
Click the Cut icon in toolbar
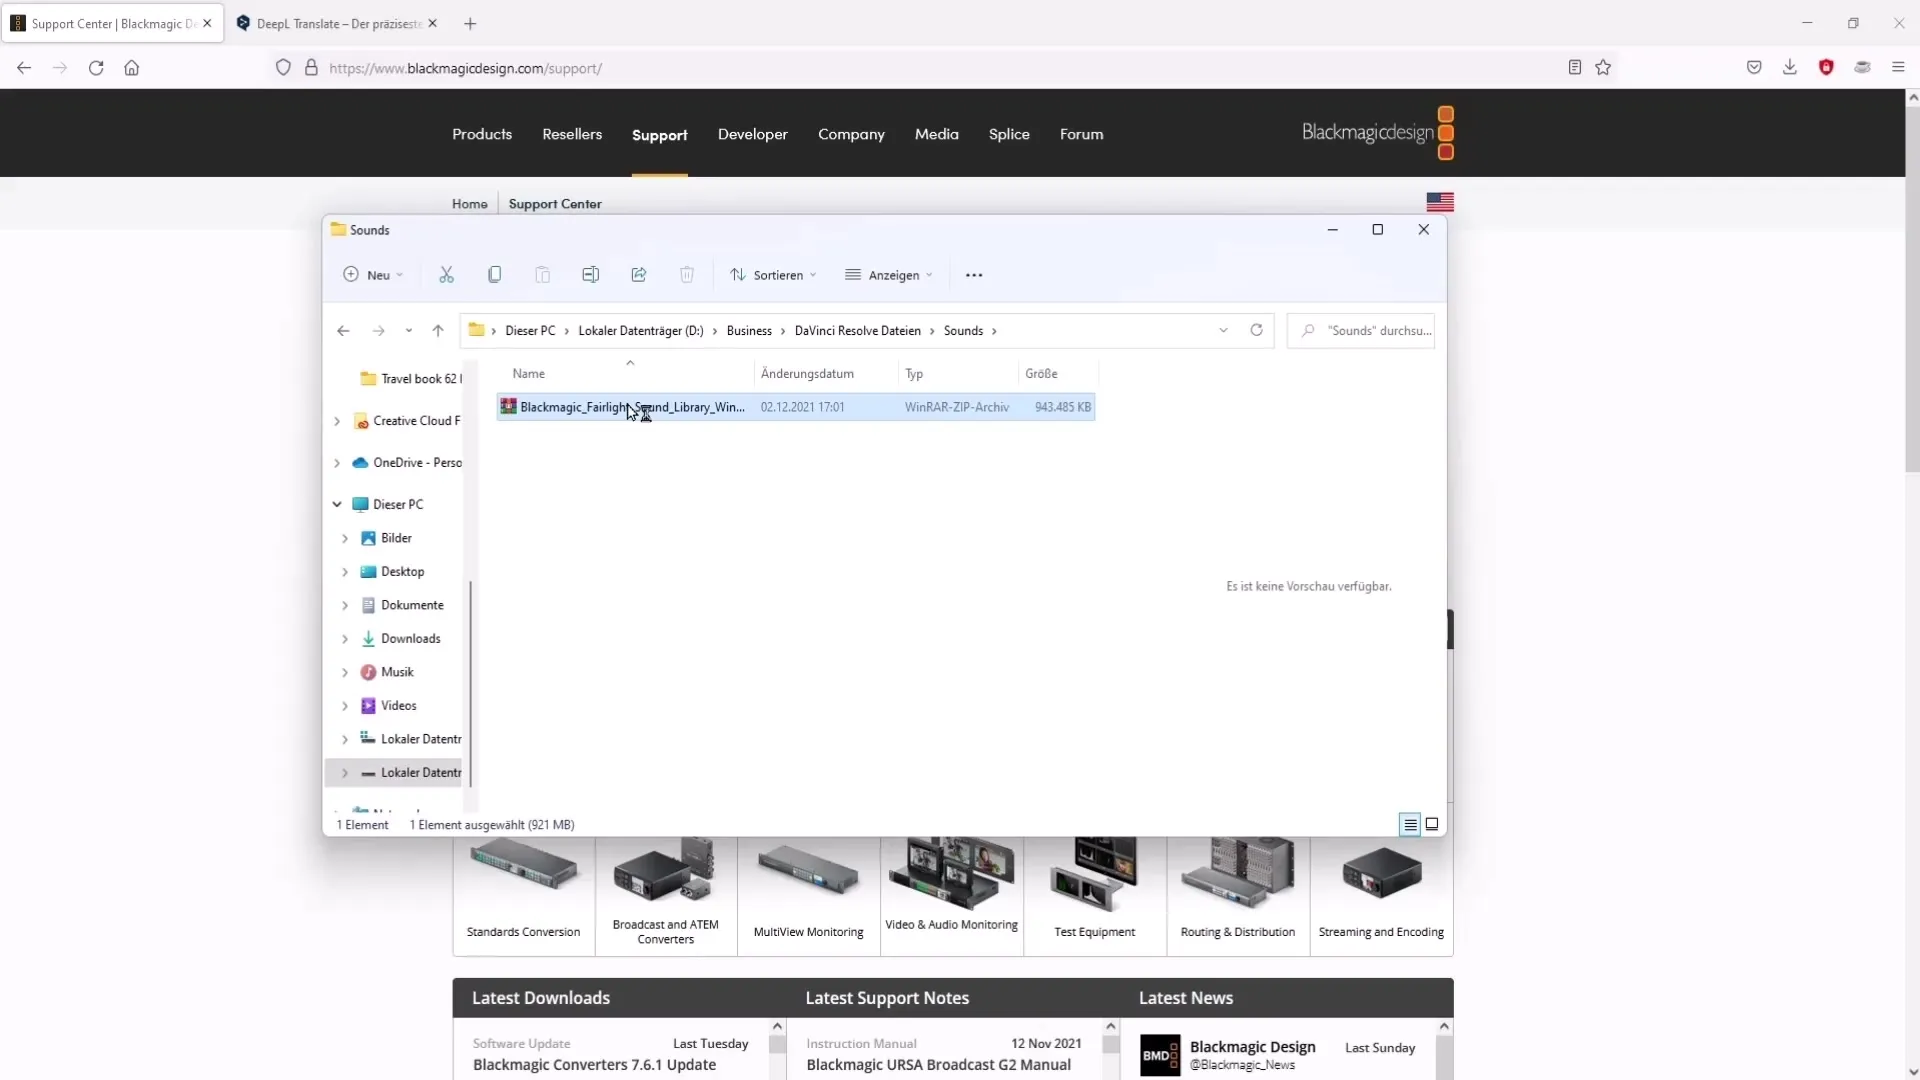tap(447, 274)
